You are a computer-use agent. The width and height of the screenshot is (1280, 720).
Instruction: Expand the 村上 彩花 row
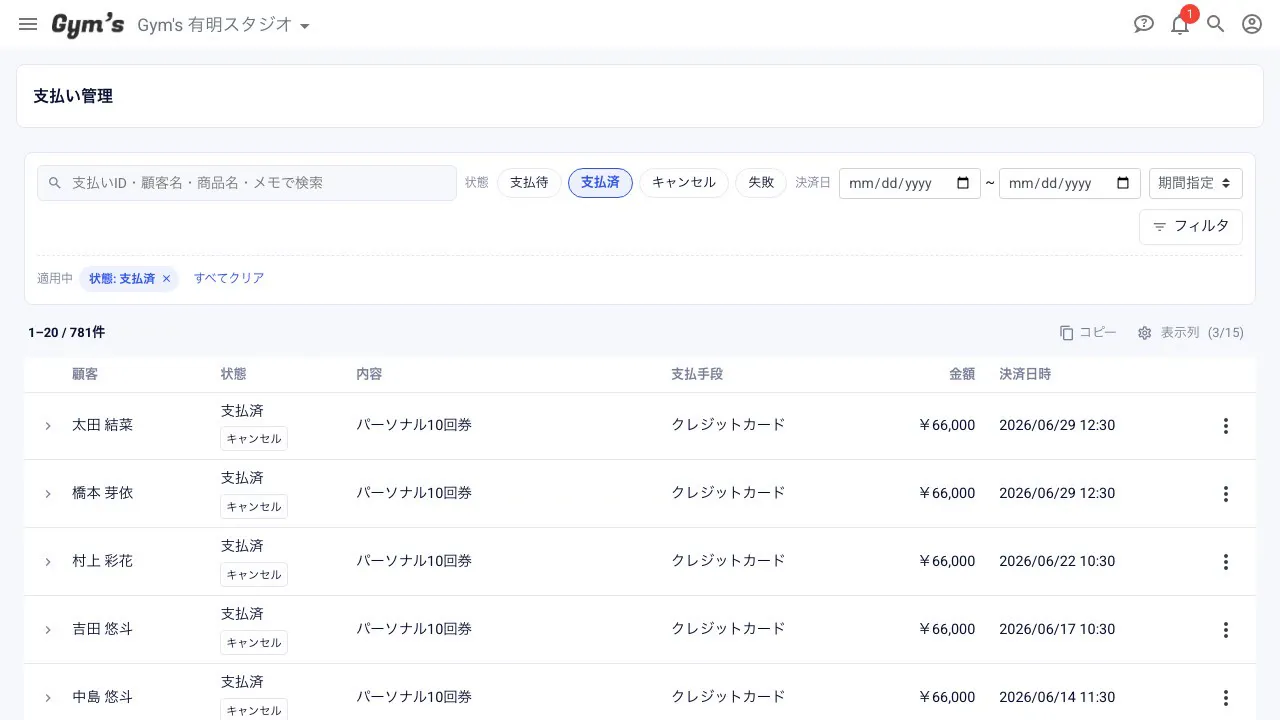[x=48, y=562]
